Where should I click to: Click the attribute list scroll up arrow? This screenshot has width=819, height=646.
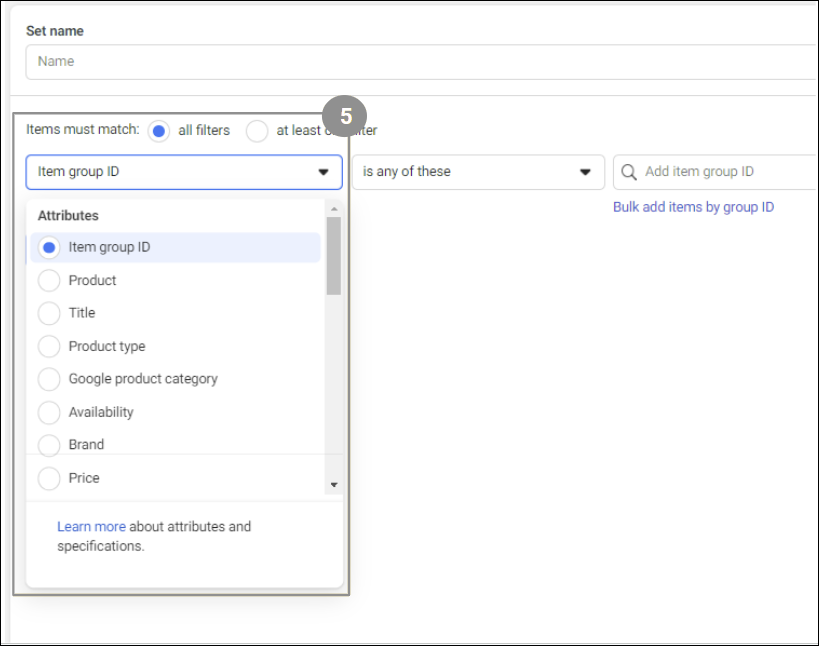334,209
